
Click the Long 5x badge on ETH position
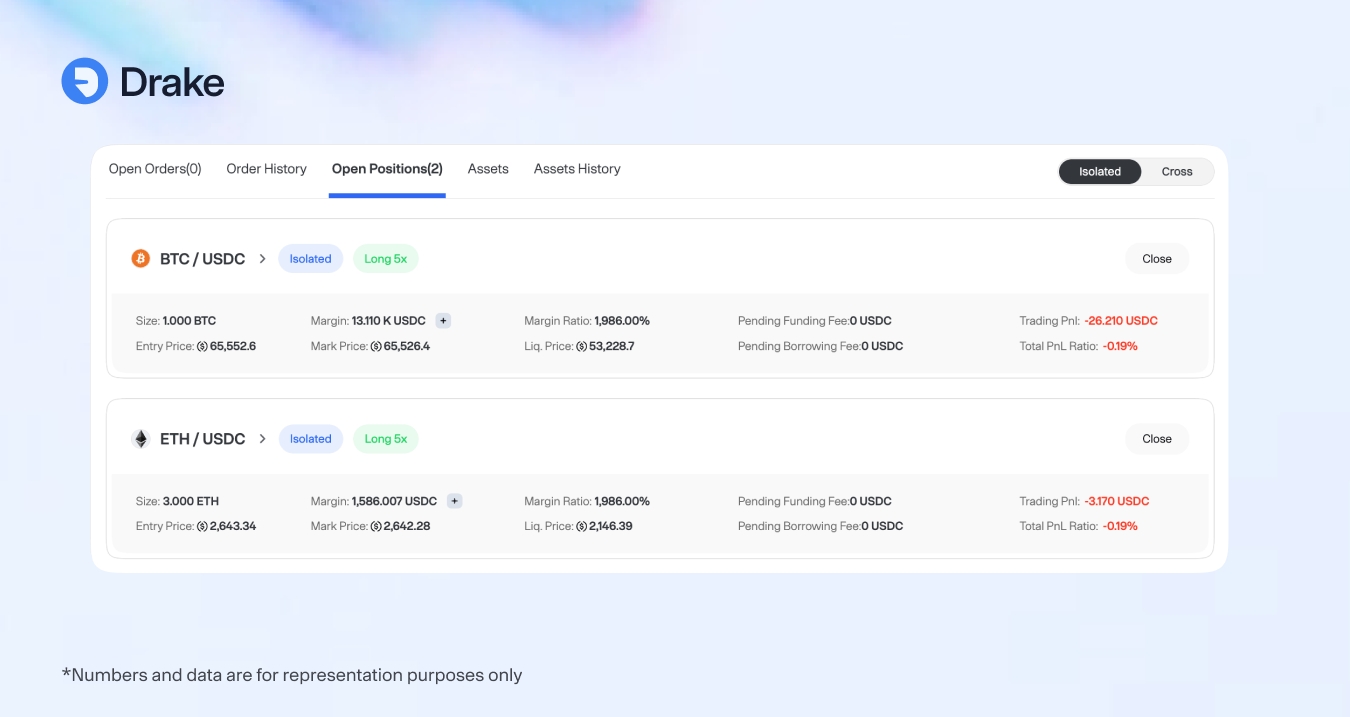point(385,439)
